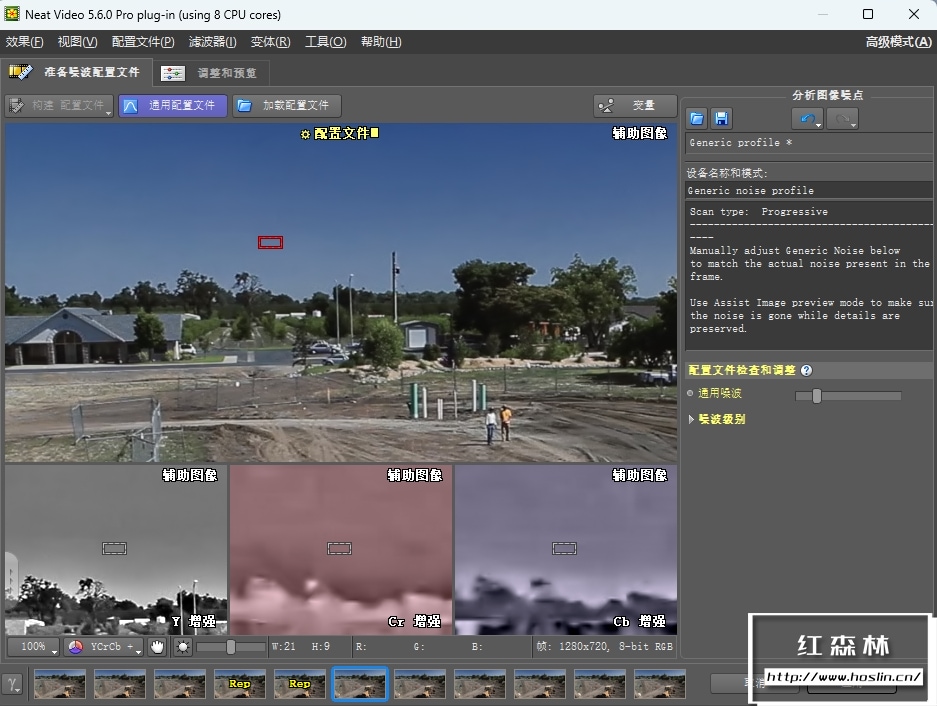The height and width of the screenshot is (706, 937).
Task: Click the brightness sun icon
Action: [x=182, y=647]
